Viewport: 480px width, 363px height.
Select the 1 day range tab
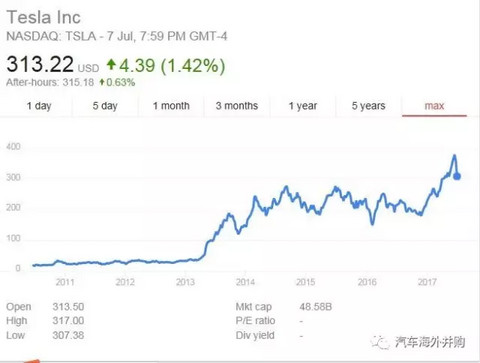39,106
